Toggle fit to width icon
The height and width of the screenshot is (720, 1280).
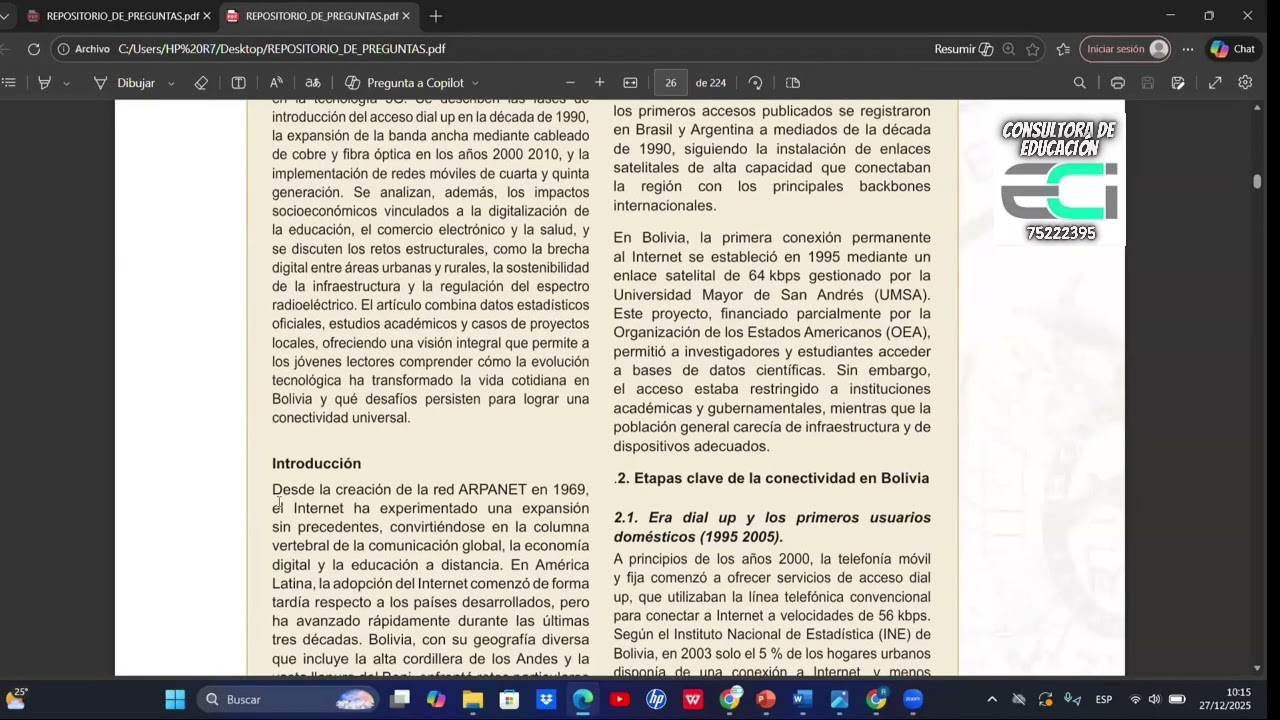(x=630, y=83)
